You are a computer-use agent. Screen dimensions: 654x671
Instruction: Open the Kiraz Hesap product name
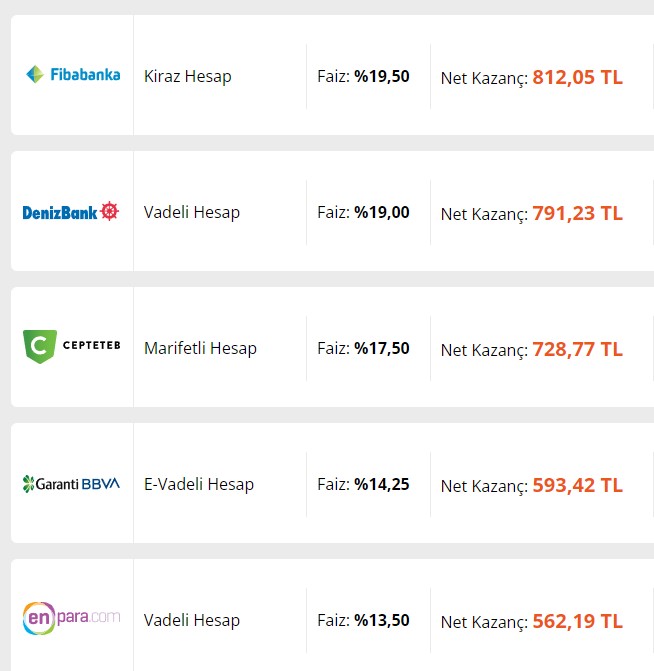(x=187, y=76)
